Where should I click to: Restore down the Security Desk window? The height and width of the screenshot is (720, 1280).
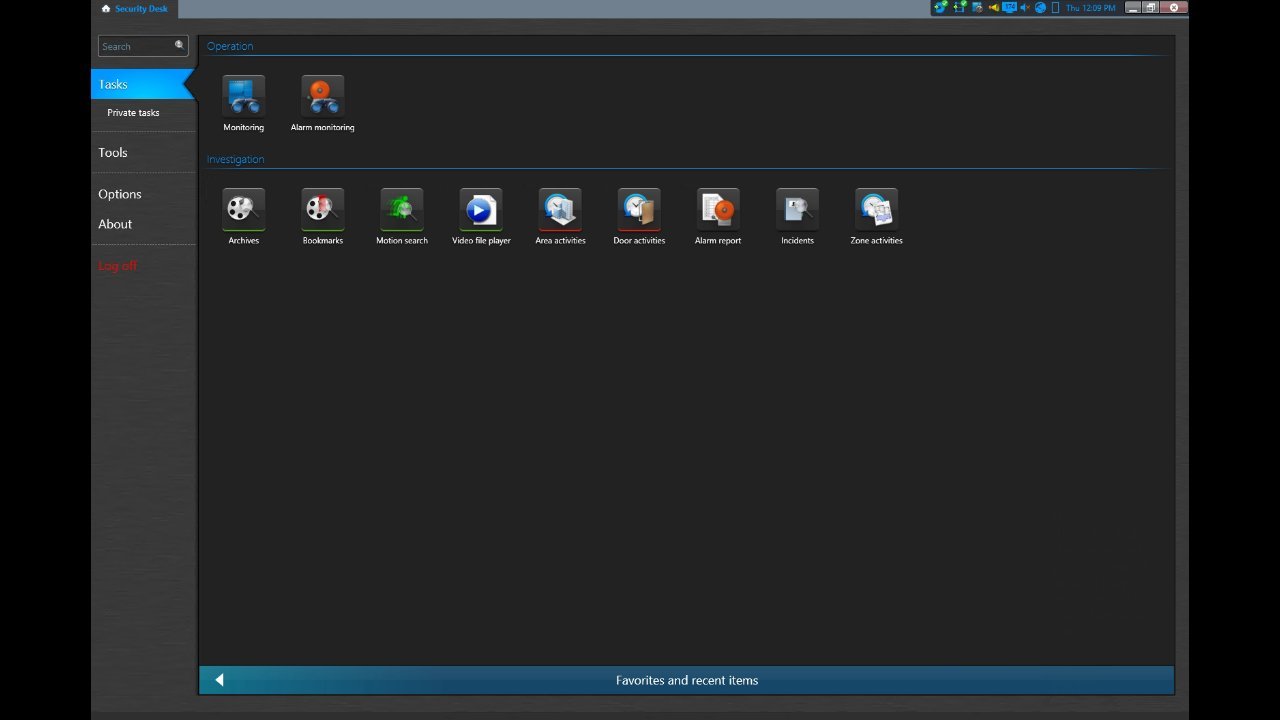coord(1151,8)
